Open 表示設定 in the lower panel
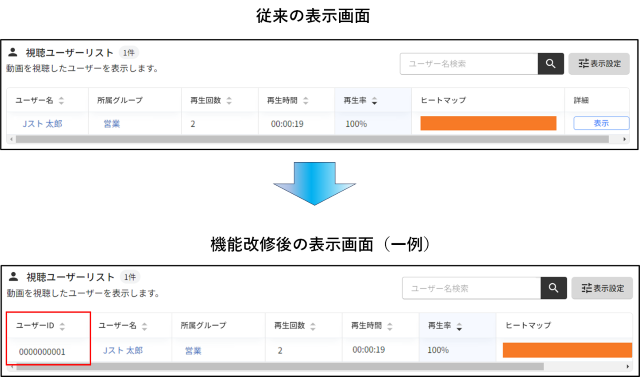640x377 pixels. point(602,288)
